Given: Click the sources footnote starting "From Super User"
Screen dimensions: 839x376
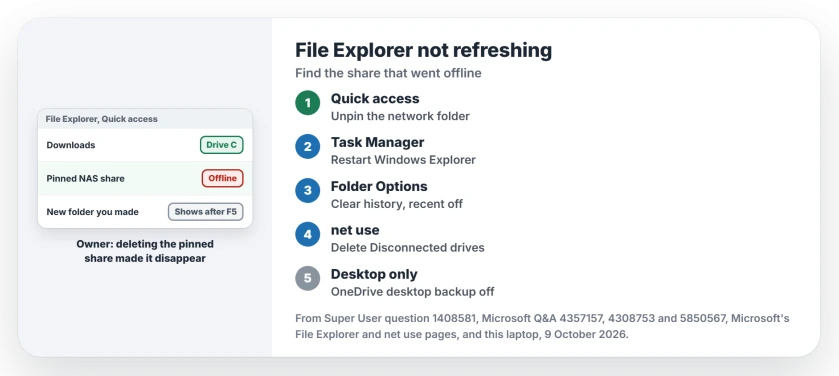Looking at the screenshot, I should point(542,327).
